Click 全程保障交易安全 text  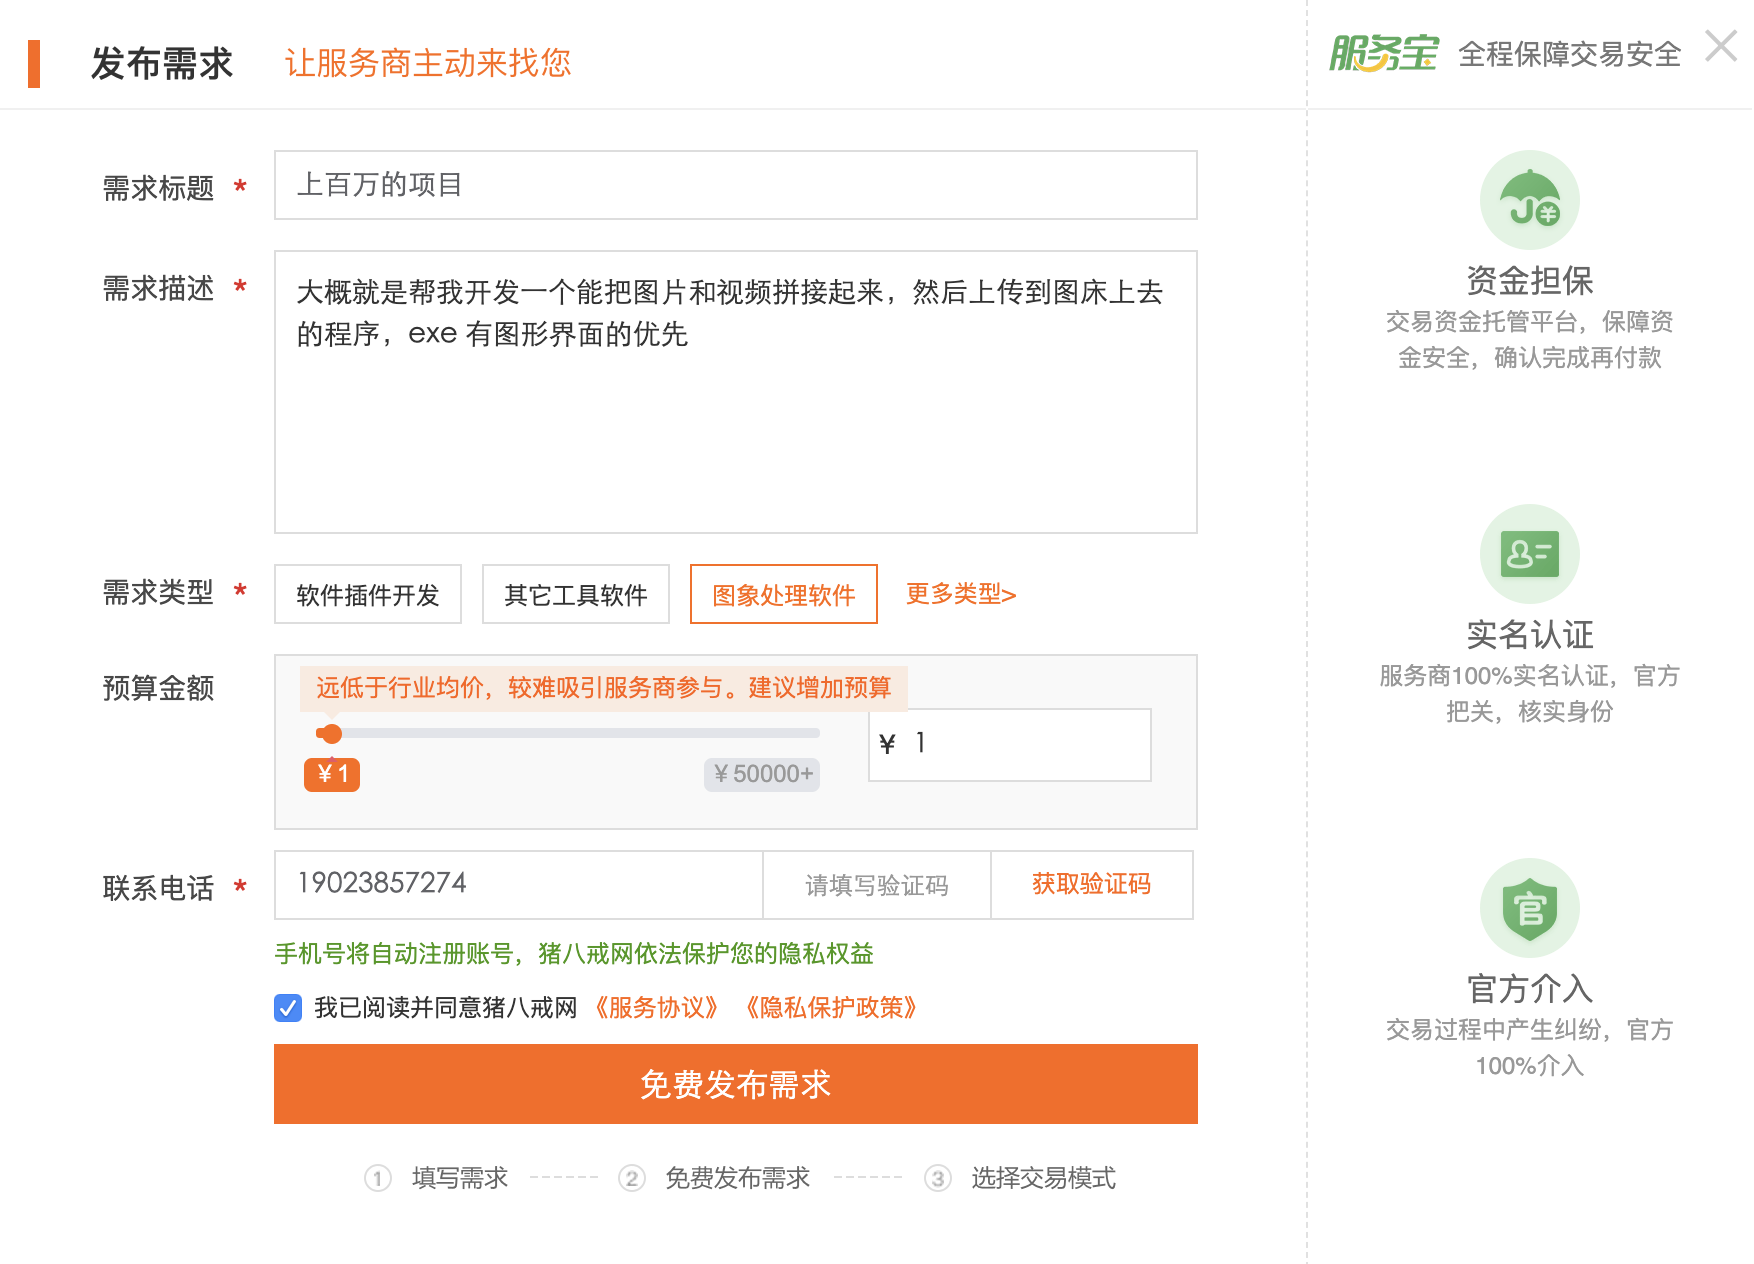tap(1569, 54)
